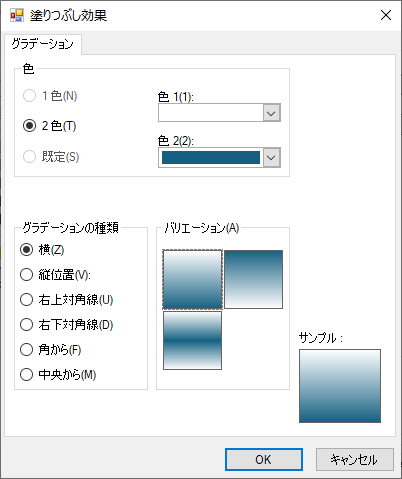Switch to the グラデーション tab
Image resolution: width=402 pixels, height=479 pixels.
point(43,44)
